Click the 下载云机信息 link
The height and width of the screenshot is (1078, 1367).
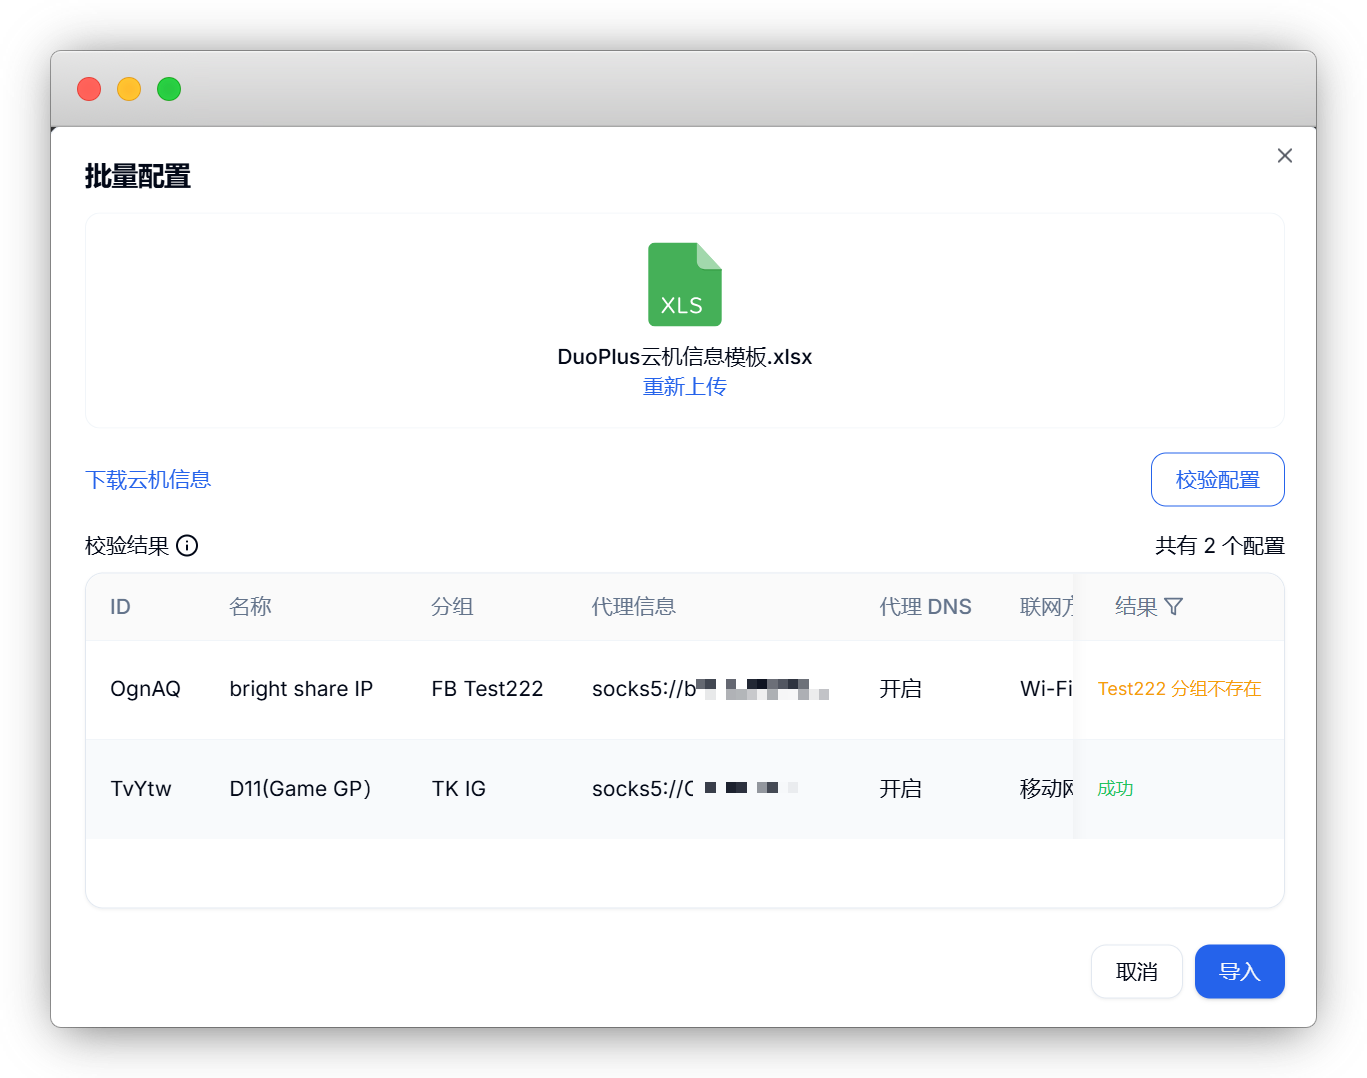tap(148, 480)
